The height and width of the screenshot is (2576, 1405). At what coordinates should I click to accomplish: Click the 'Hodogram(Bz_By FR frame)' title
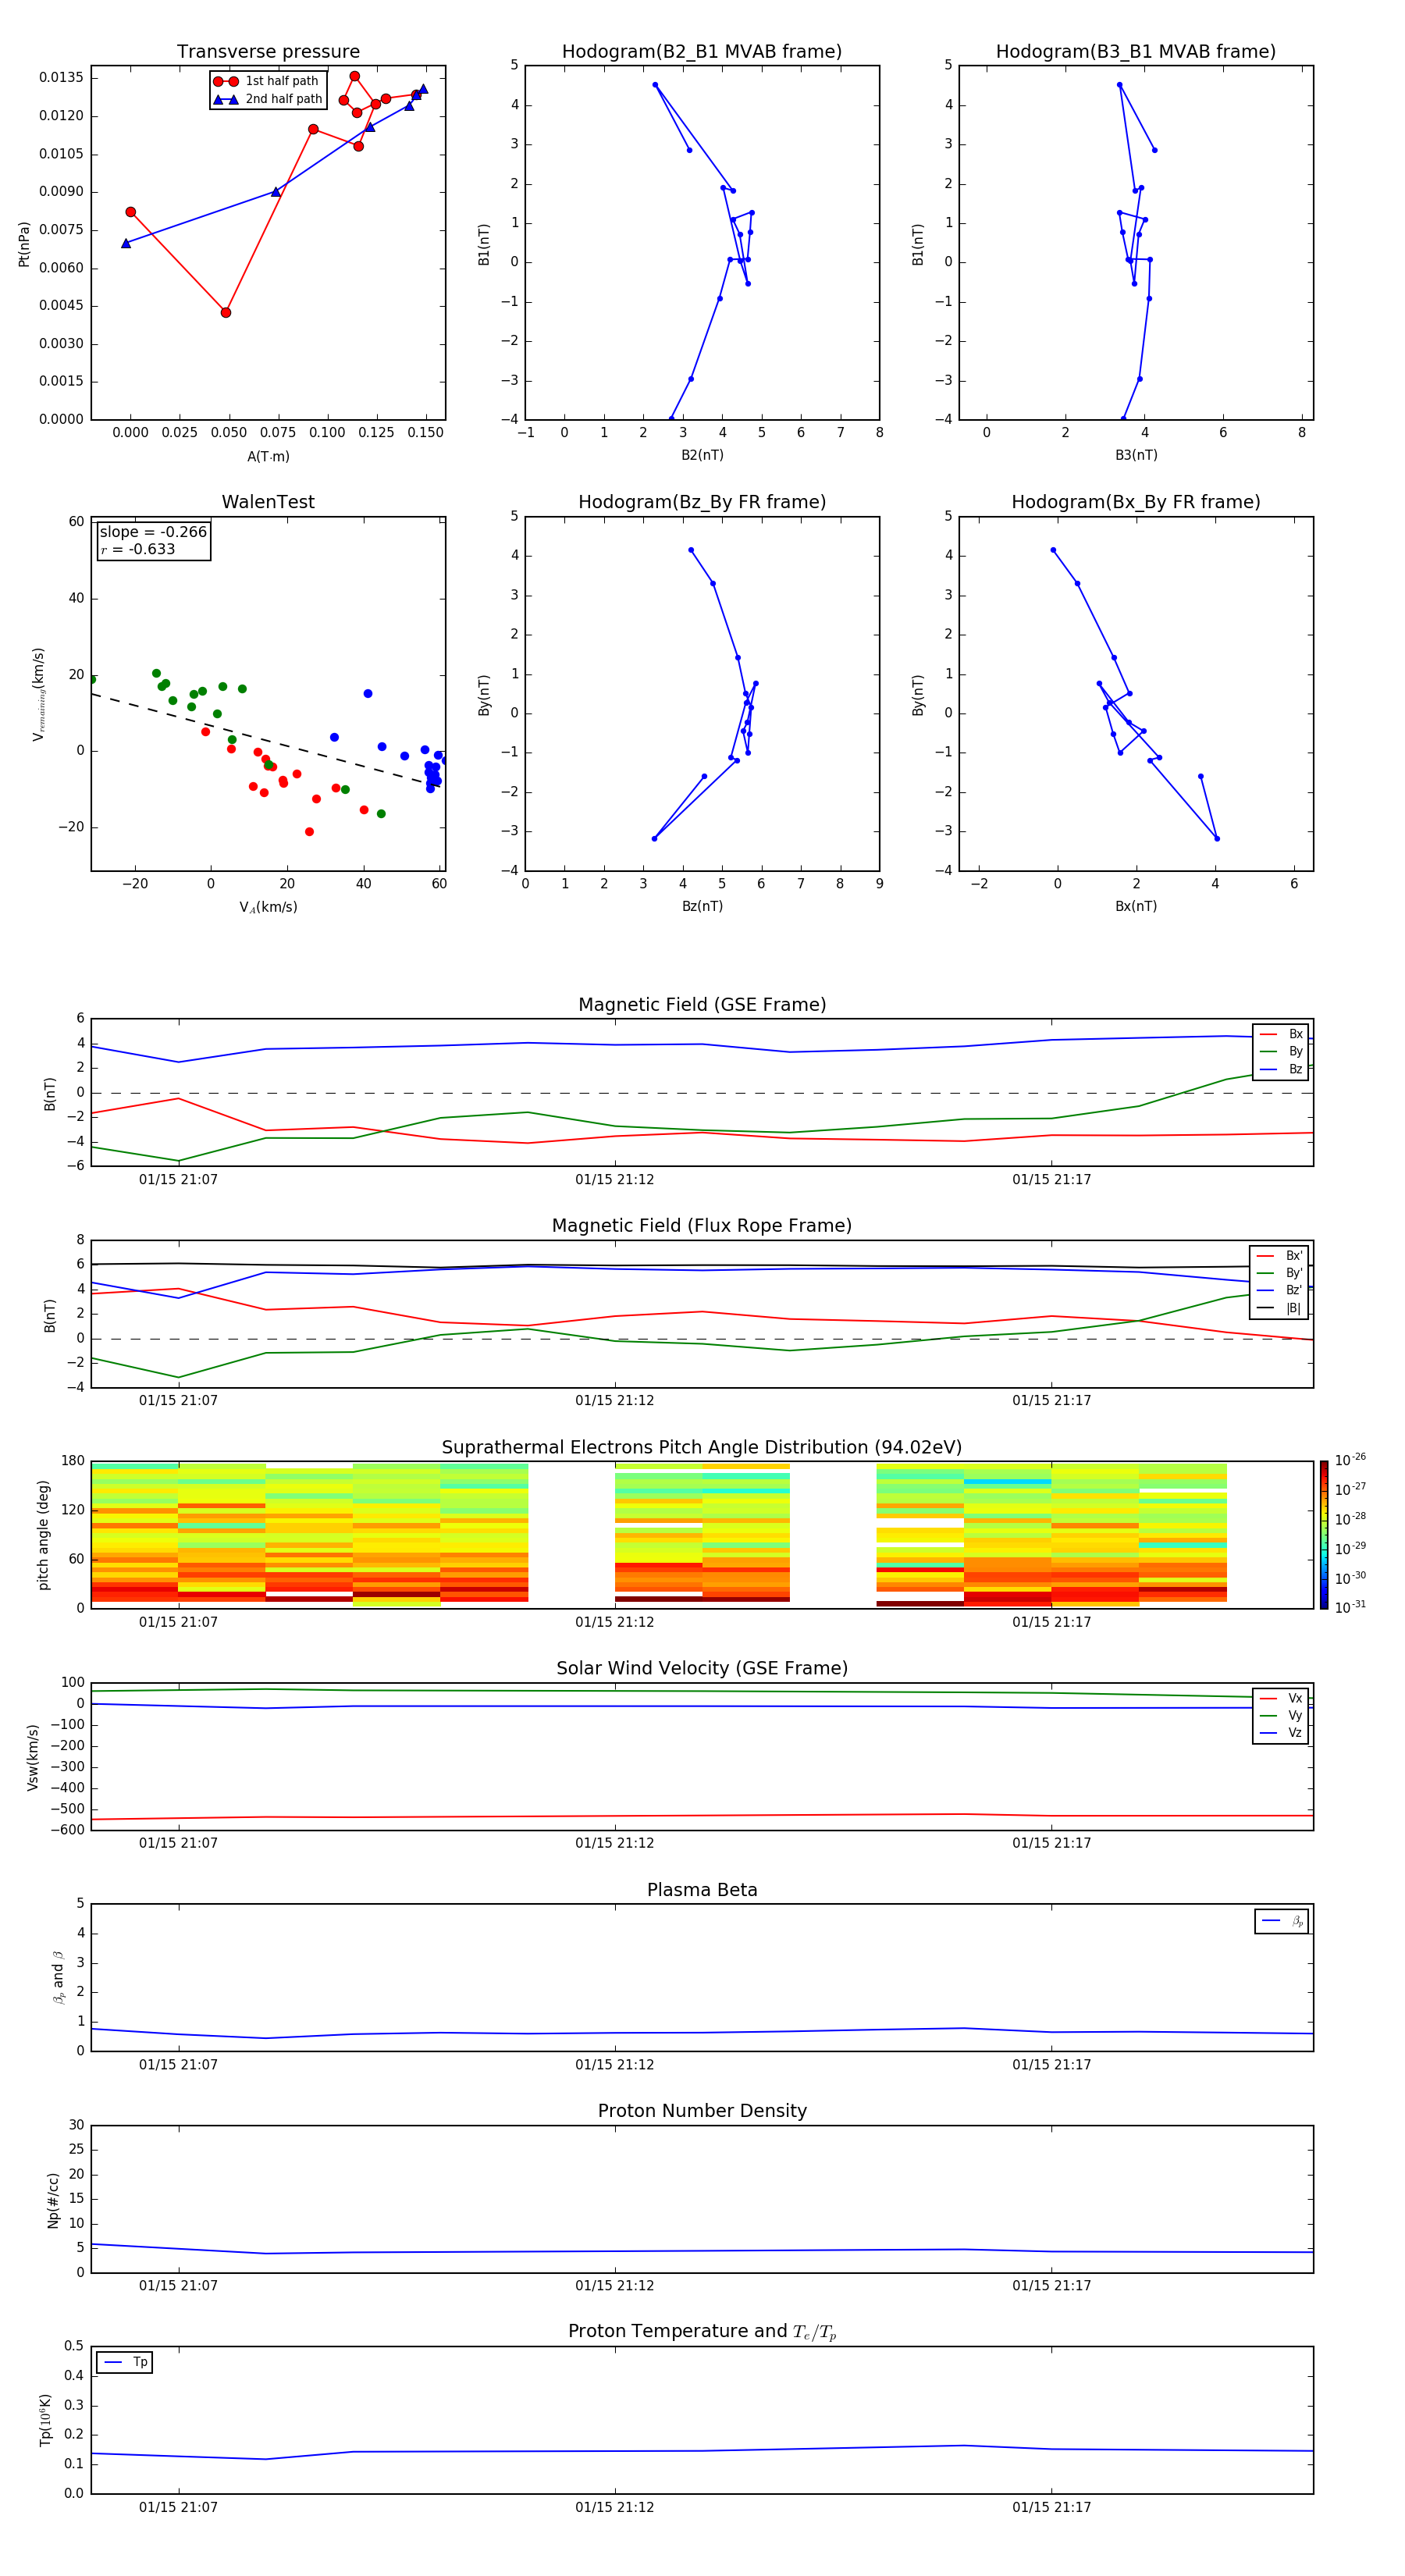pyautogui.click(x=702, y=502)
